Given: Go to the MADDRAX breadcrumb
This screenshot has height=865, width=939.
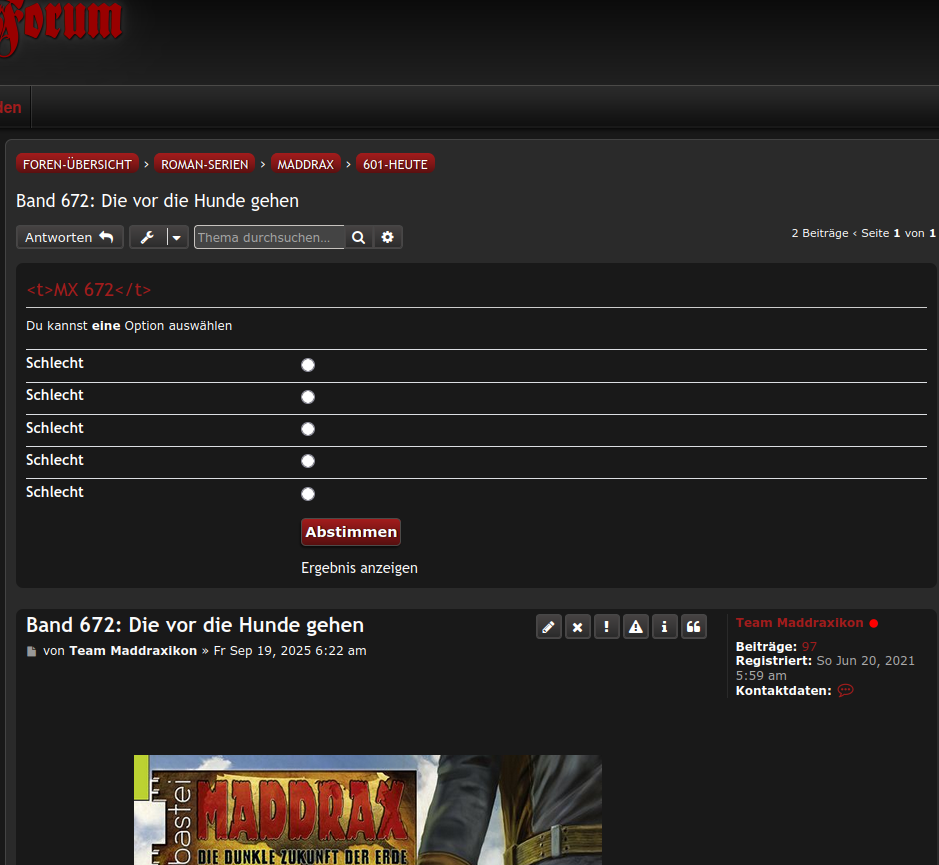Looking at the screenshot, I should 305,164.
